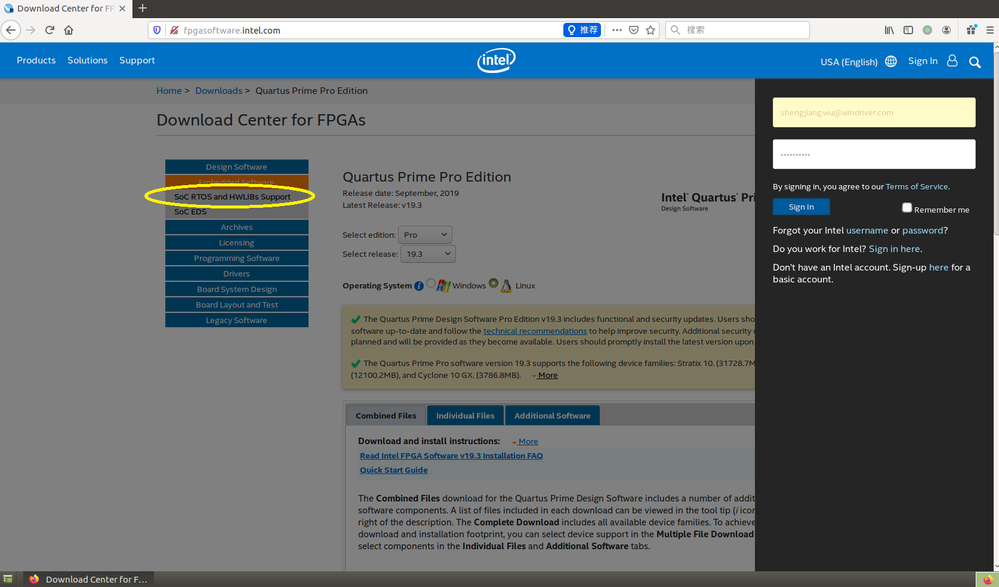
Task: Click the Intel logo in the header
Action: click(x=496, y=61)
